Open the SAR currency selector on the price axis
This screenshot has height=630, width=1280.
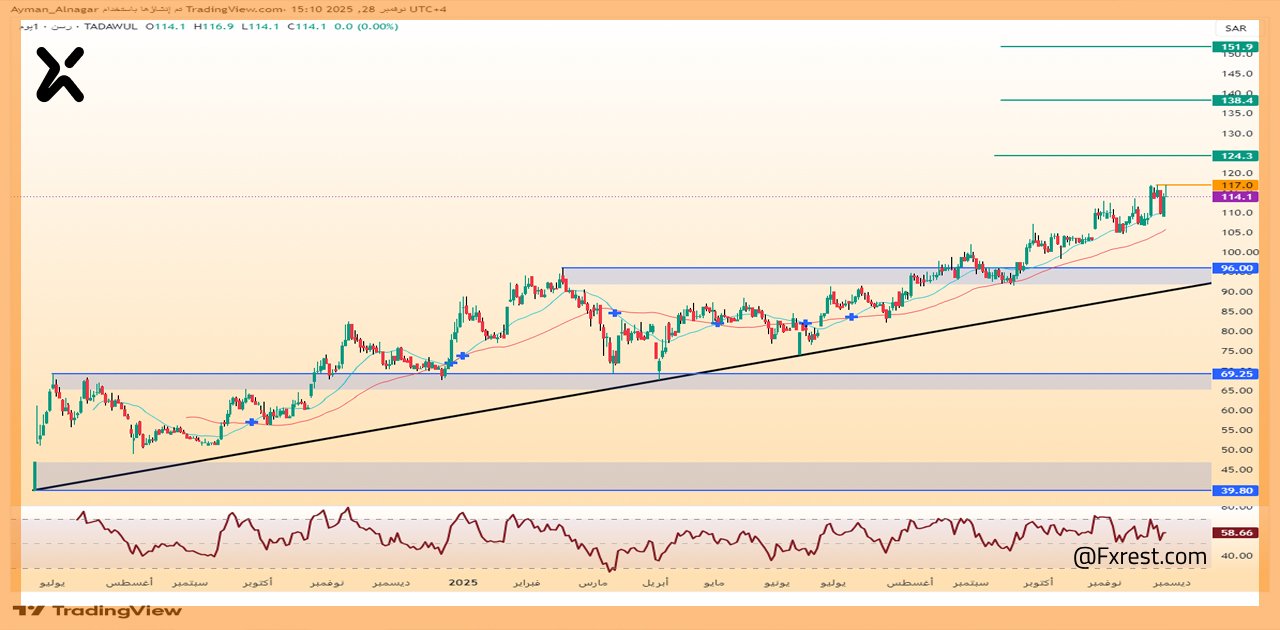[1233, 28]
